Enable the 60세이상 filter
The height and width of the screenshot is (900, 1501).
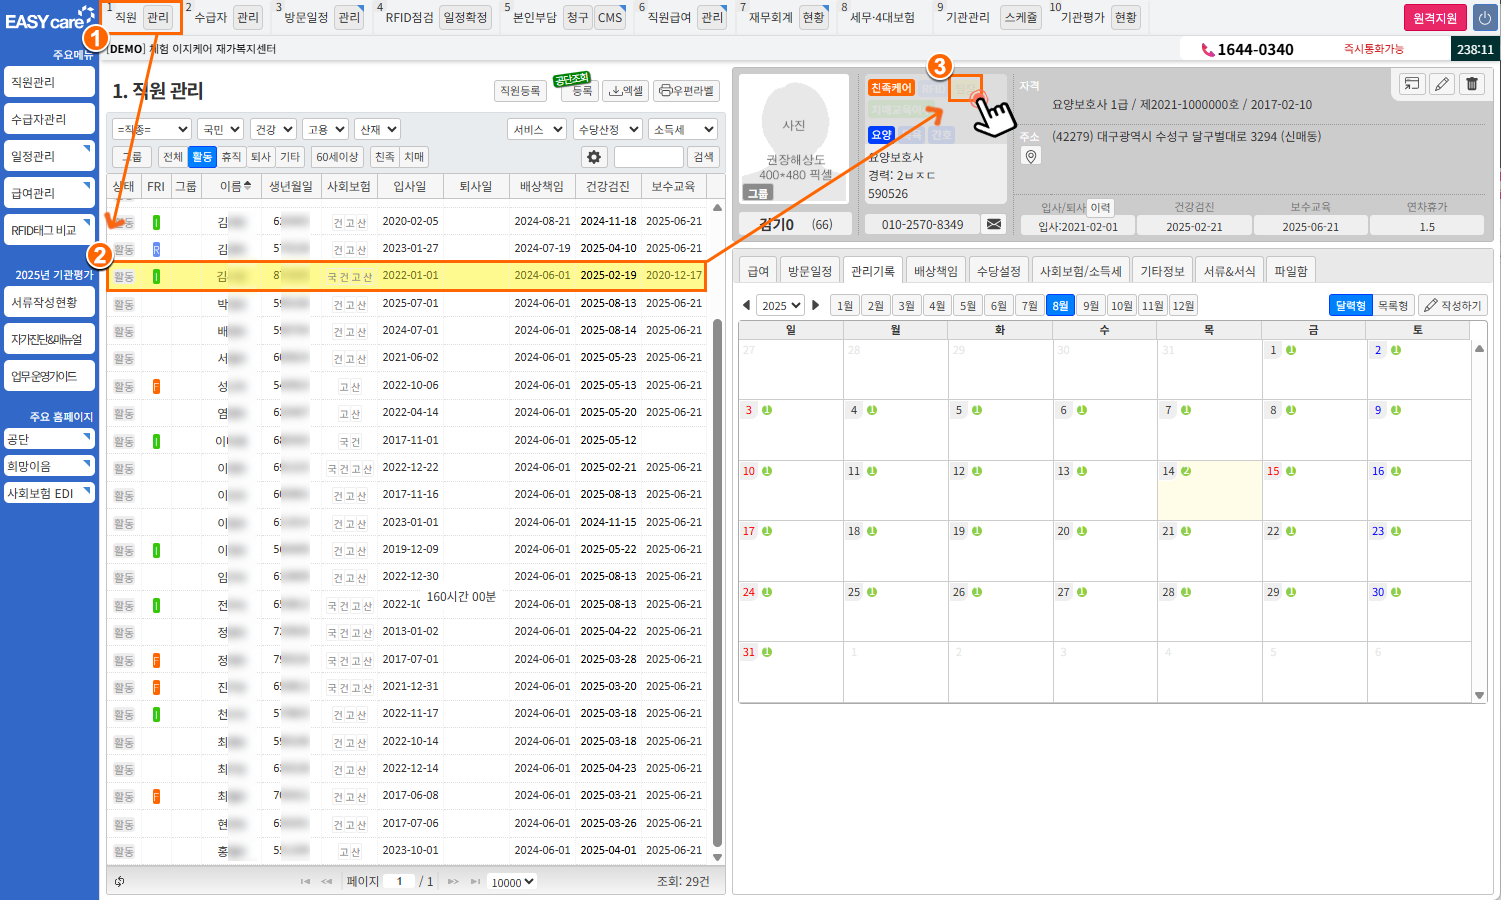337,157
